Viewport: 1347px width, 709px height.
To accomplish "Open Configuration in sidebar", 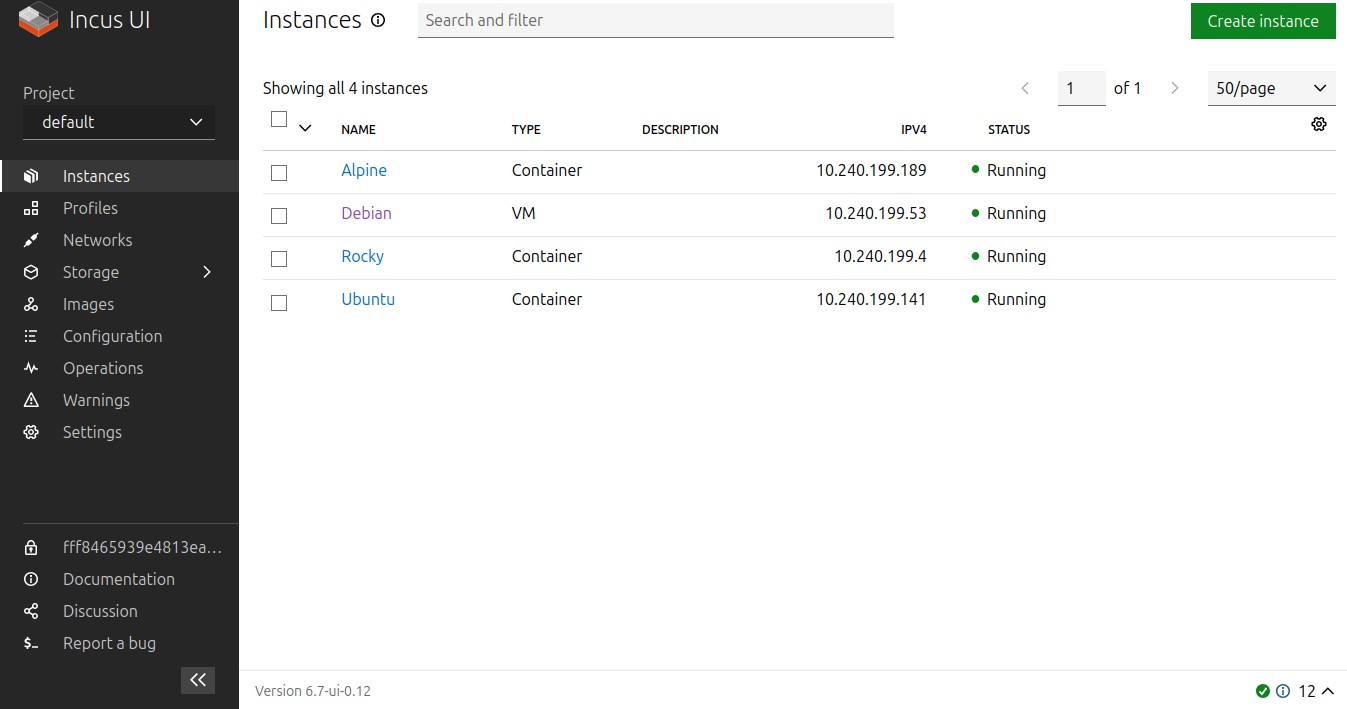I will [119, 336].
